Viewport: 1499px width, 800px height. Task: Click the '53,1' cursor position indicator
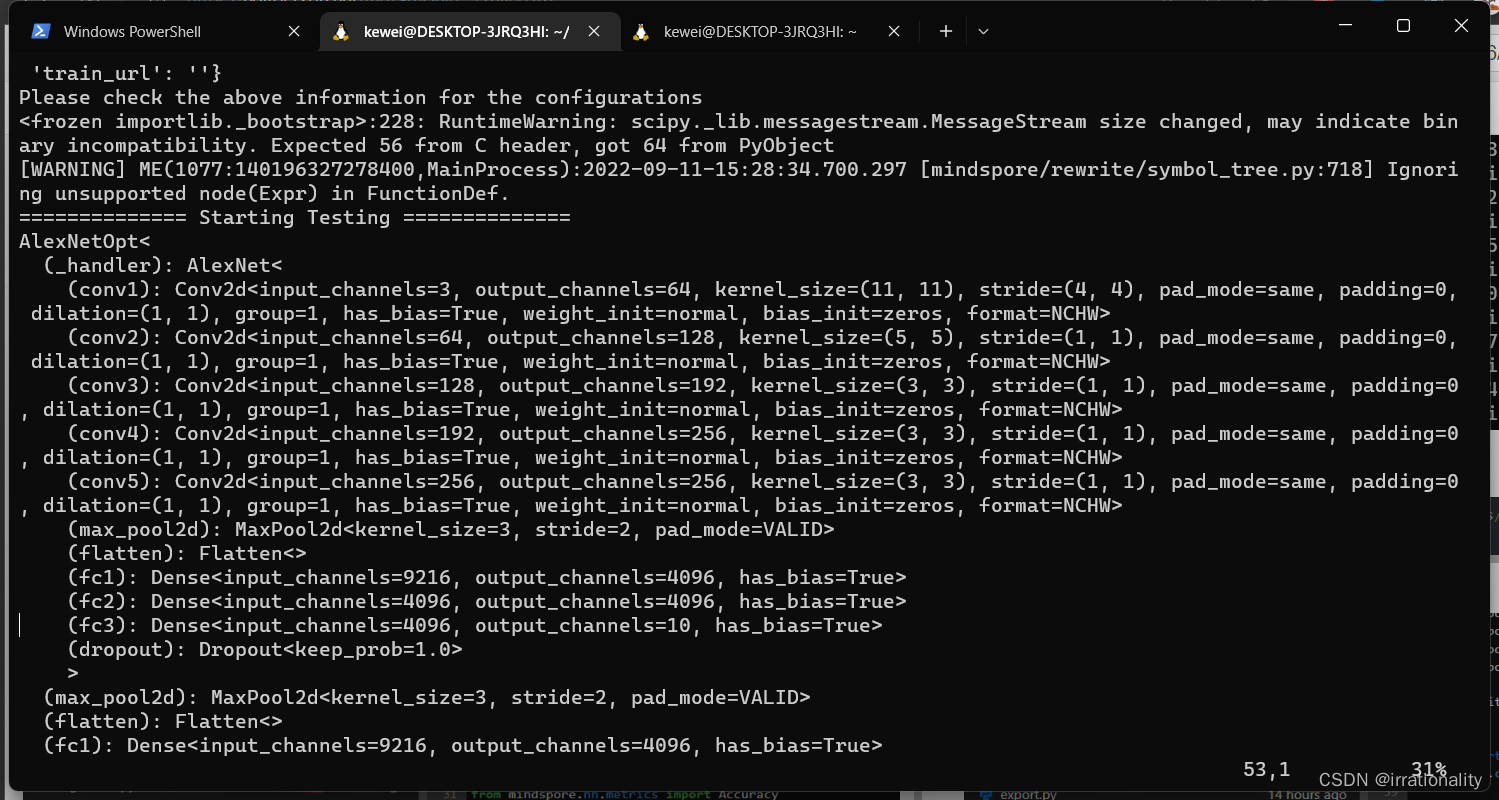1267,769
